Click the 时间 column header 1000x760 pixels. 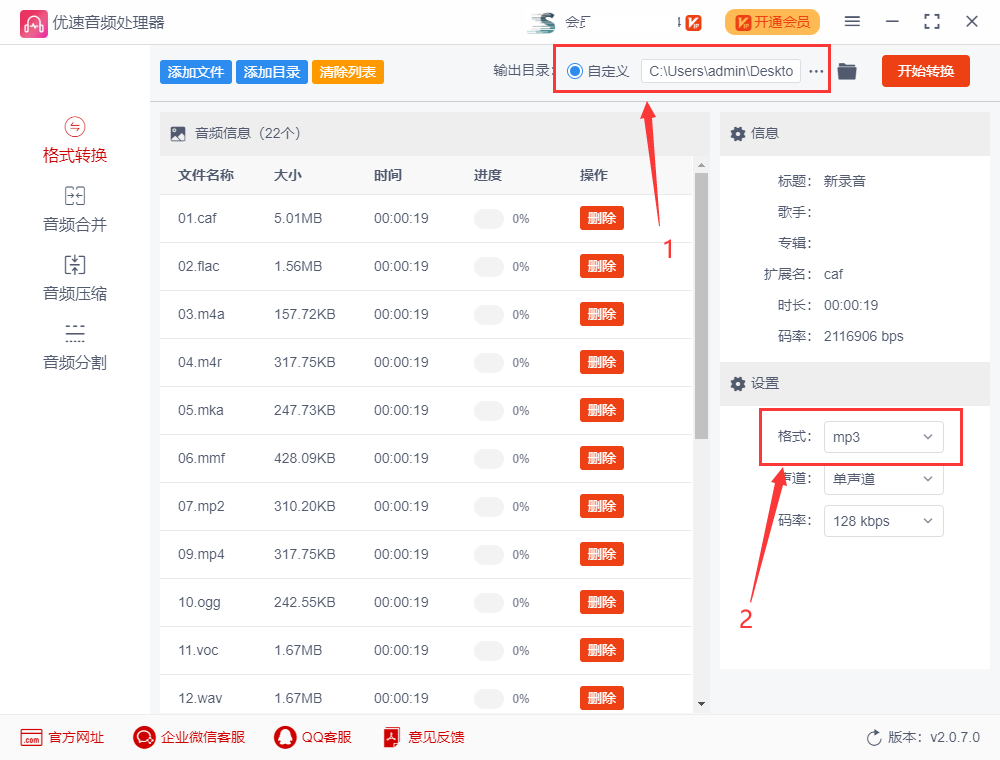point(388,175)
